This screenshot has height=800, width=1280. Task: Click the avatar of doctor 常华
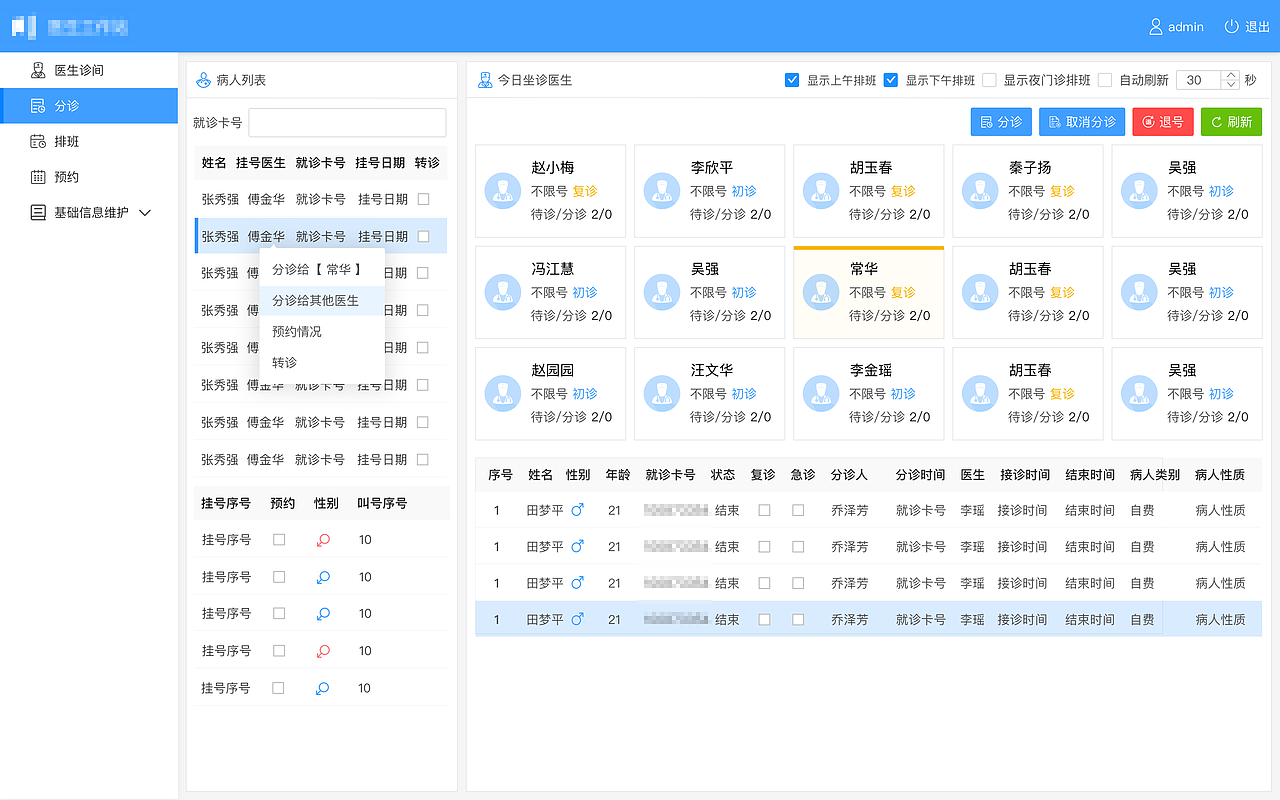[821, 292]
